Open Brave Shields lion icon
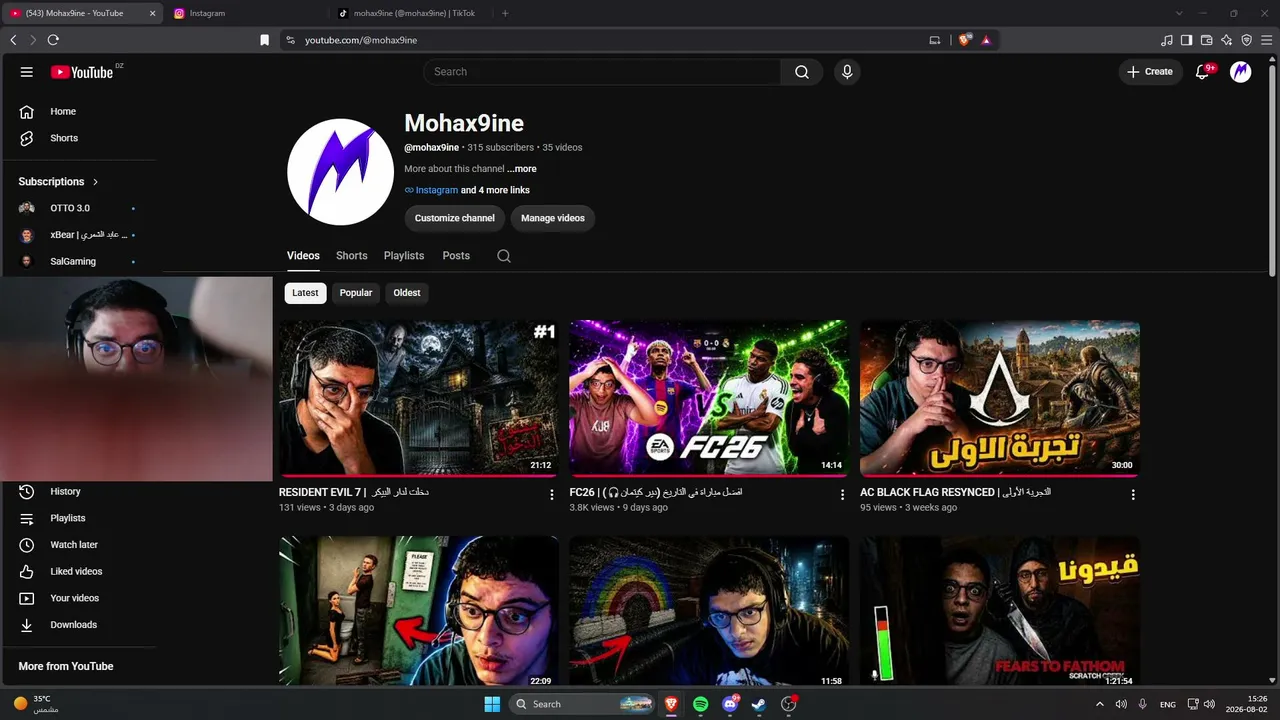 click(964, 40)
